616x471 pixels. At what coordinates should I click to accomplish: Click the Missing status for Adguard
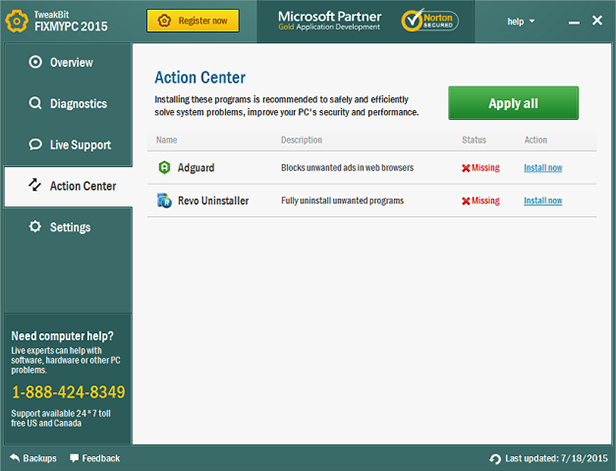click(480, 168)
